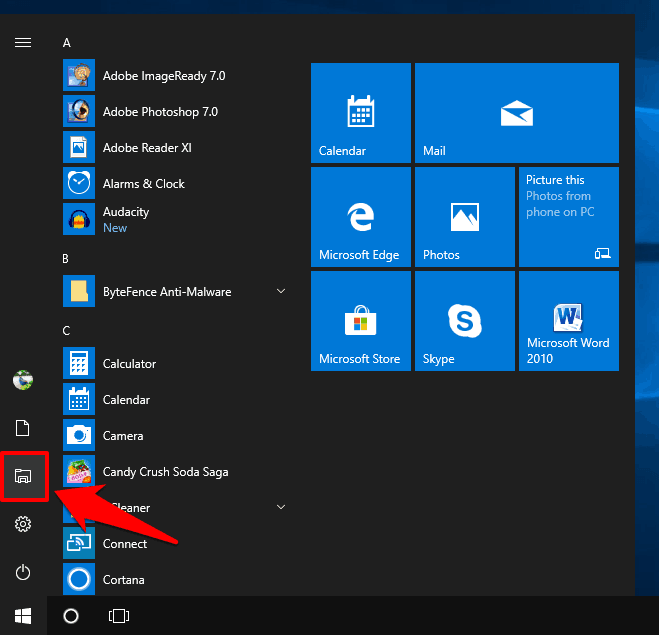Click the Power button icon
659x635 pixels.
pyautogui.click(x=23, y=572)
